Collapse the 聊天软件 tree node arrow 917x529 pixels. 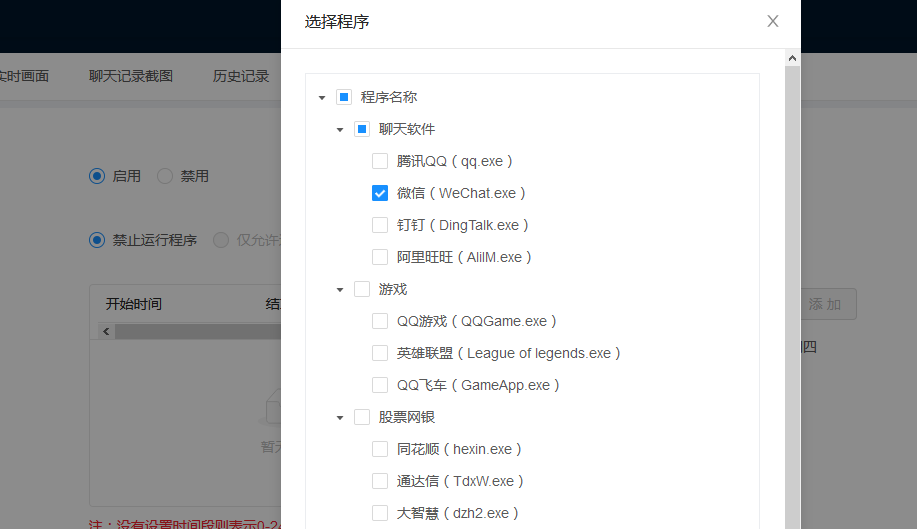(x=340, y=130)
